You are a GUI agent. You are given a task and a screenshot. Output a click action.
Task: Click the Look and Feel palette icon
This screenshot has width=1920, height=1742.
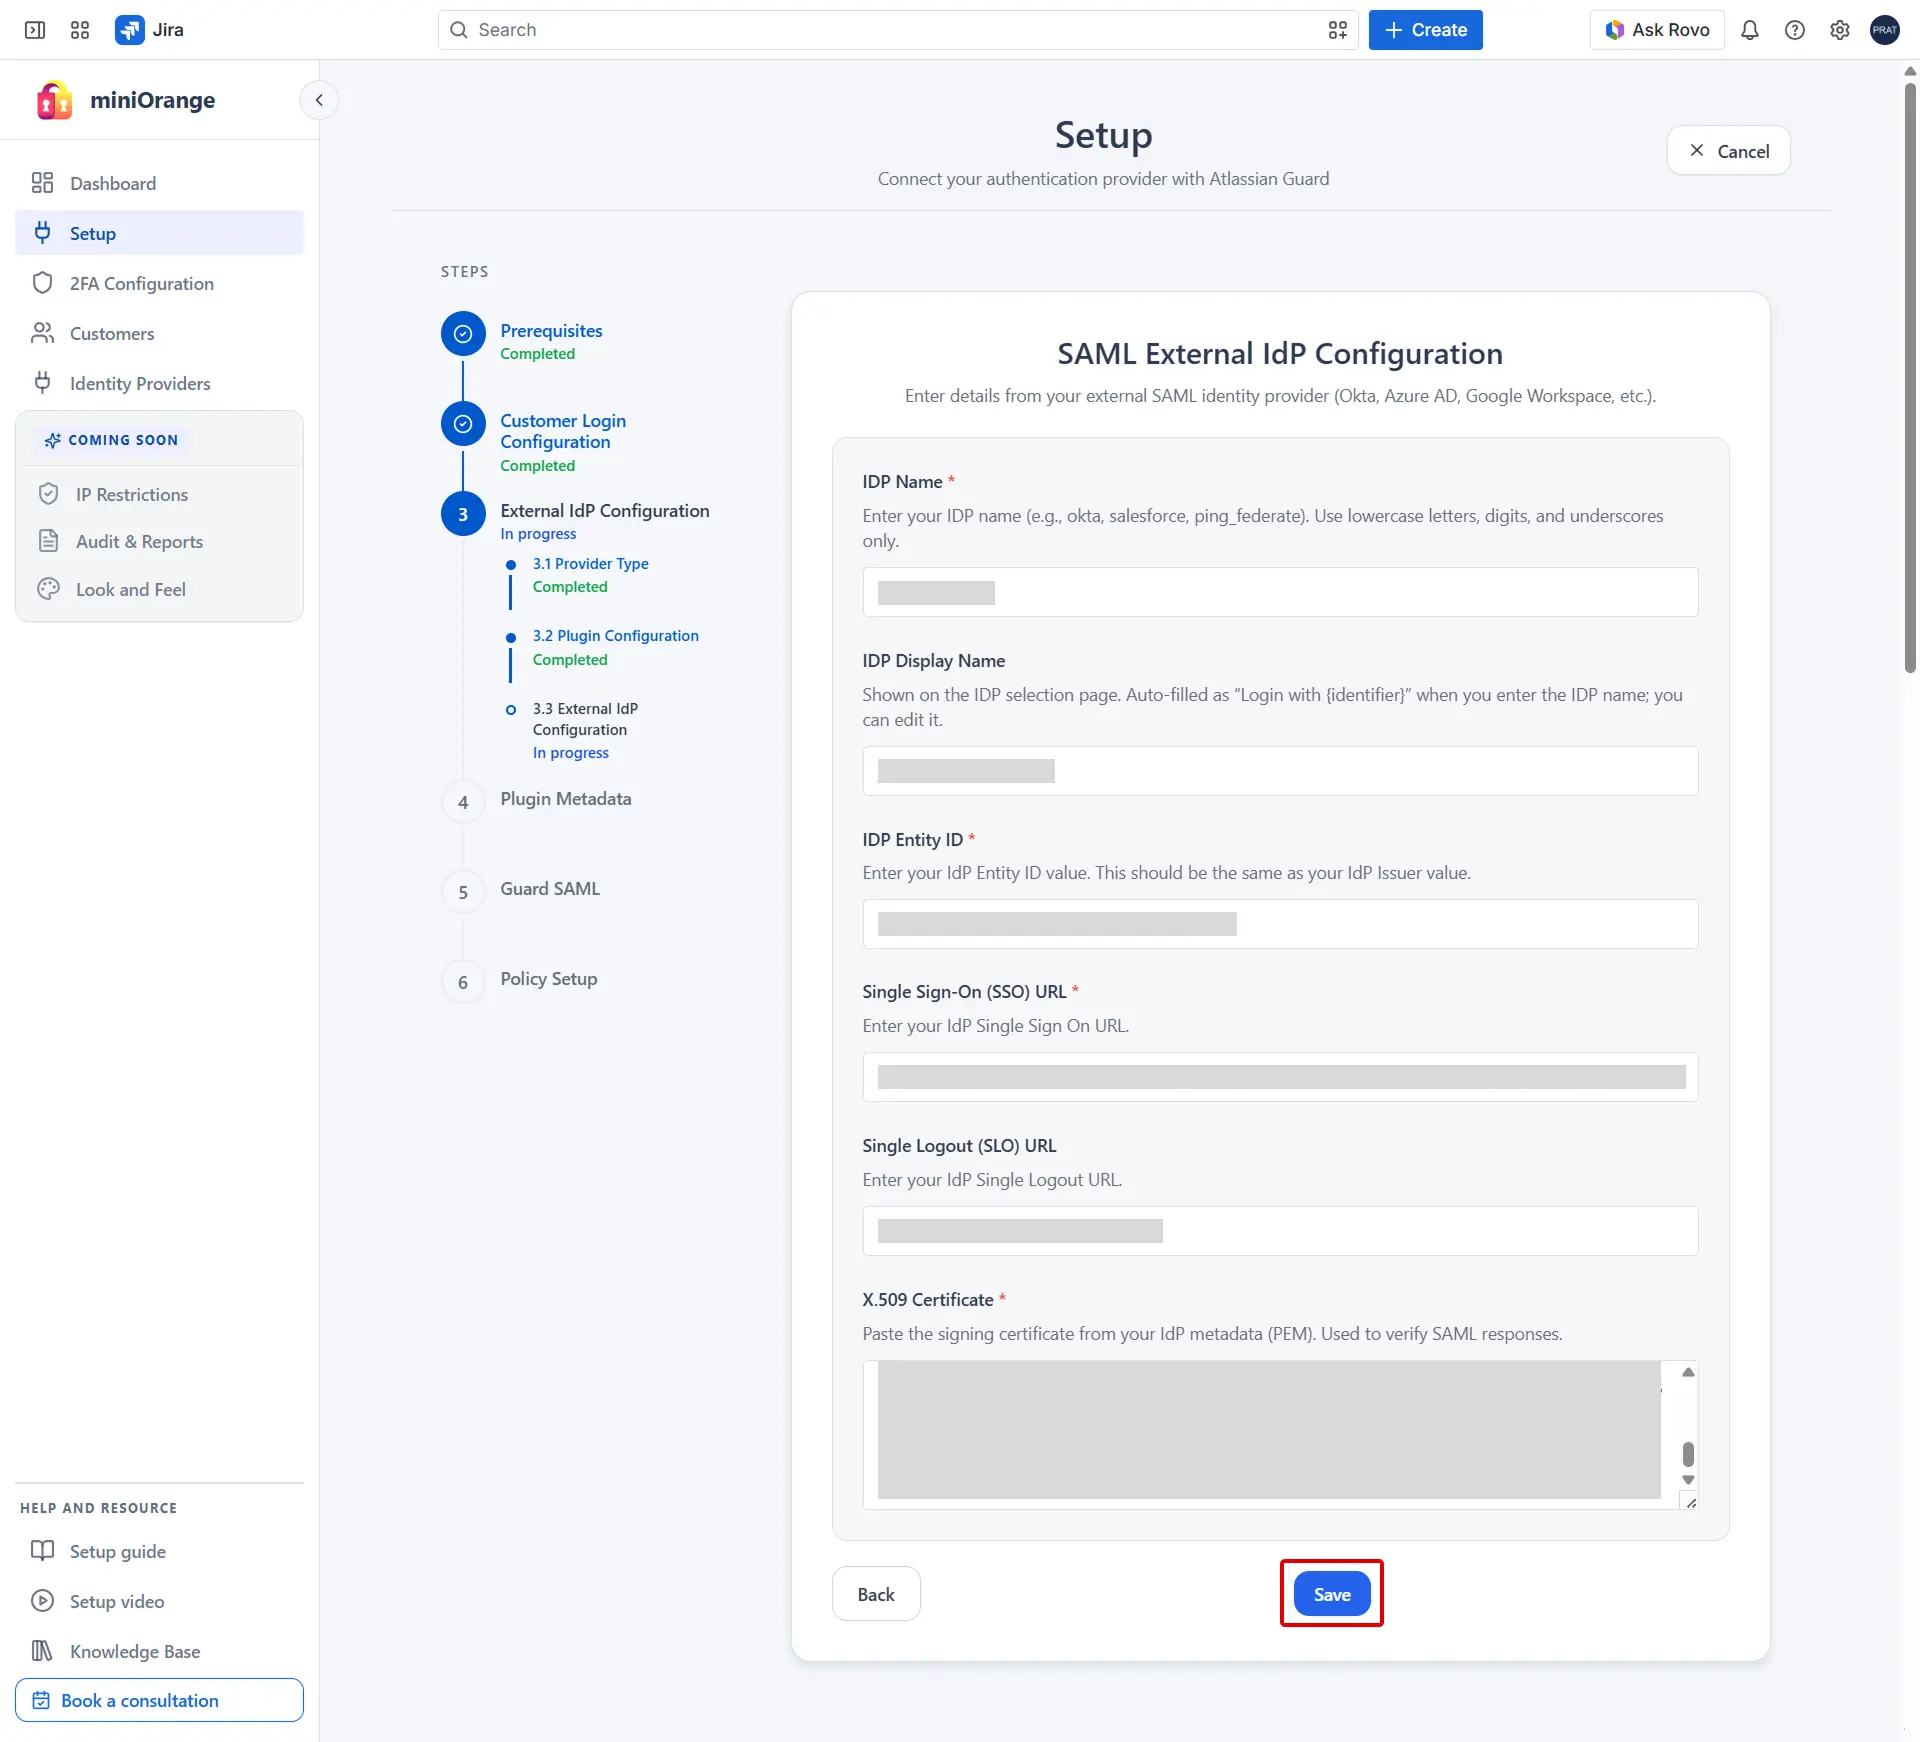click(x=48, y=589)
